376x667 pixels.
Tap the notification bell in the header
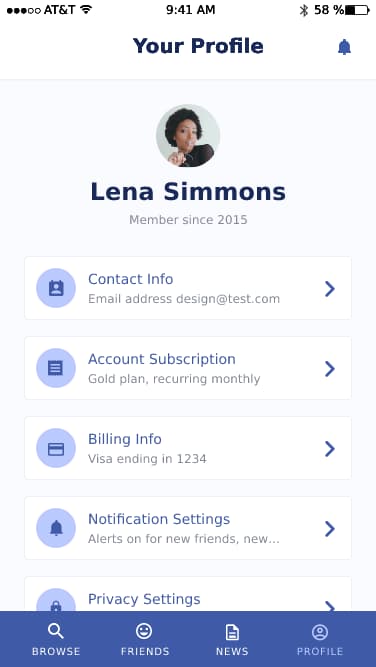pyautogui.click(x=345, y=47)
